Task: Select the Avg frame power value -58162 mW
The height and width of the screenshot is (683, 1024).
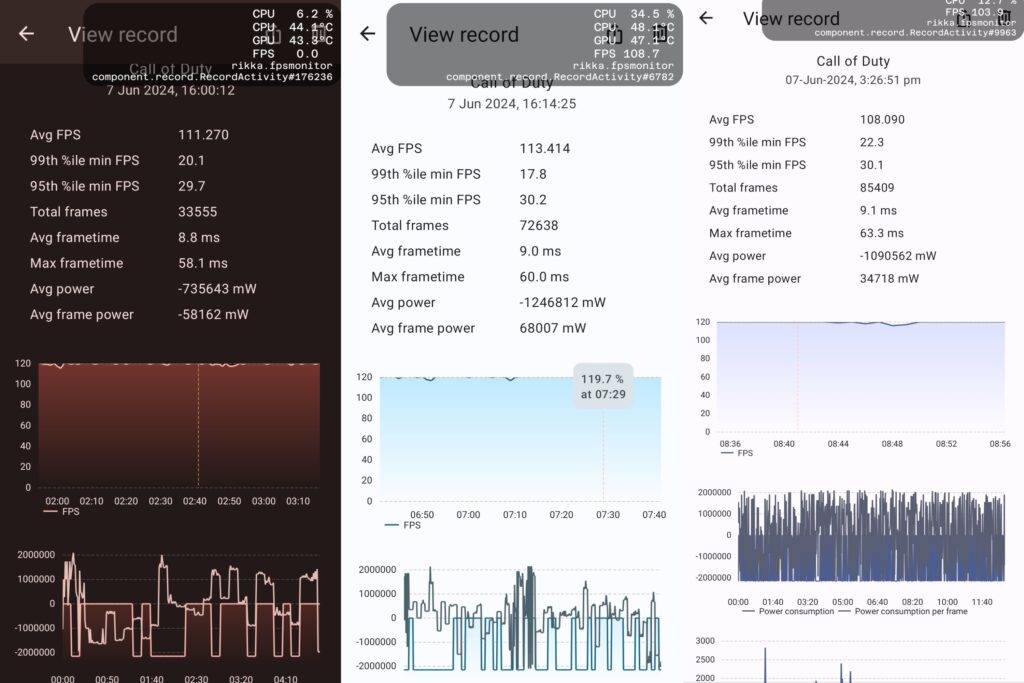Action: (x=213, y=314)
